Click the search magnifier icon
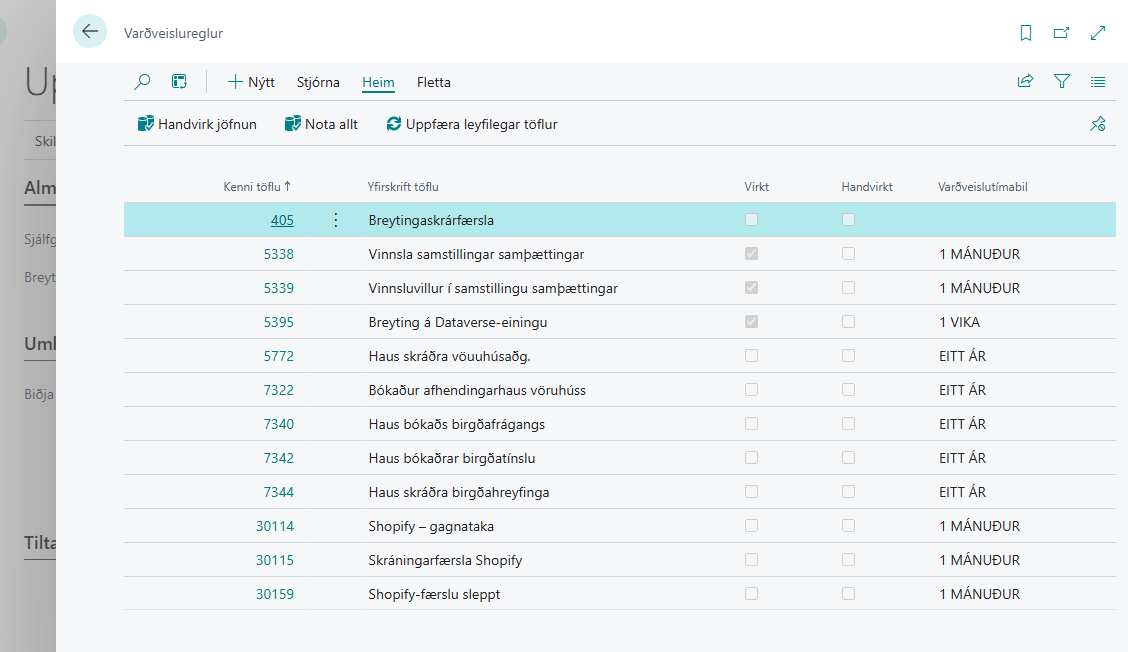Image resolution: width=1128 pixels, height=652 pixels. pos(142,82)
